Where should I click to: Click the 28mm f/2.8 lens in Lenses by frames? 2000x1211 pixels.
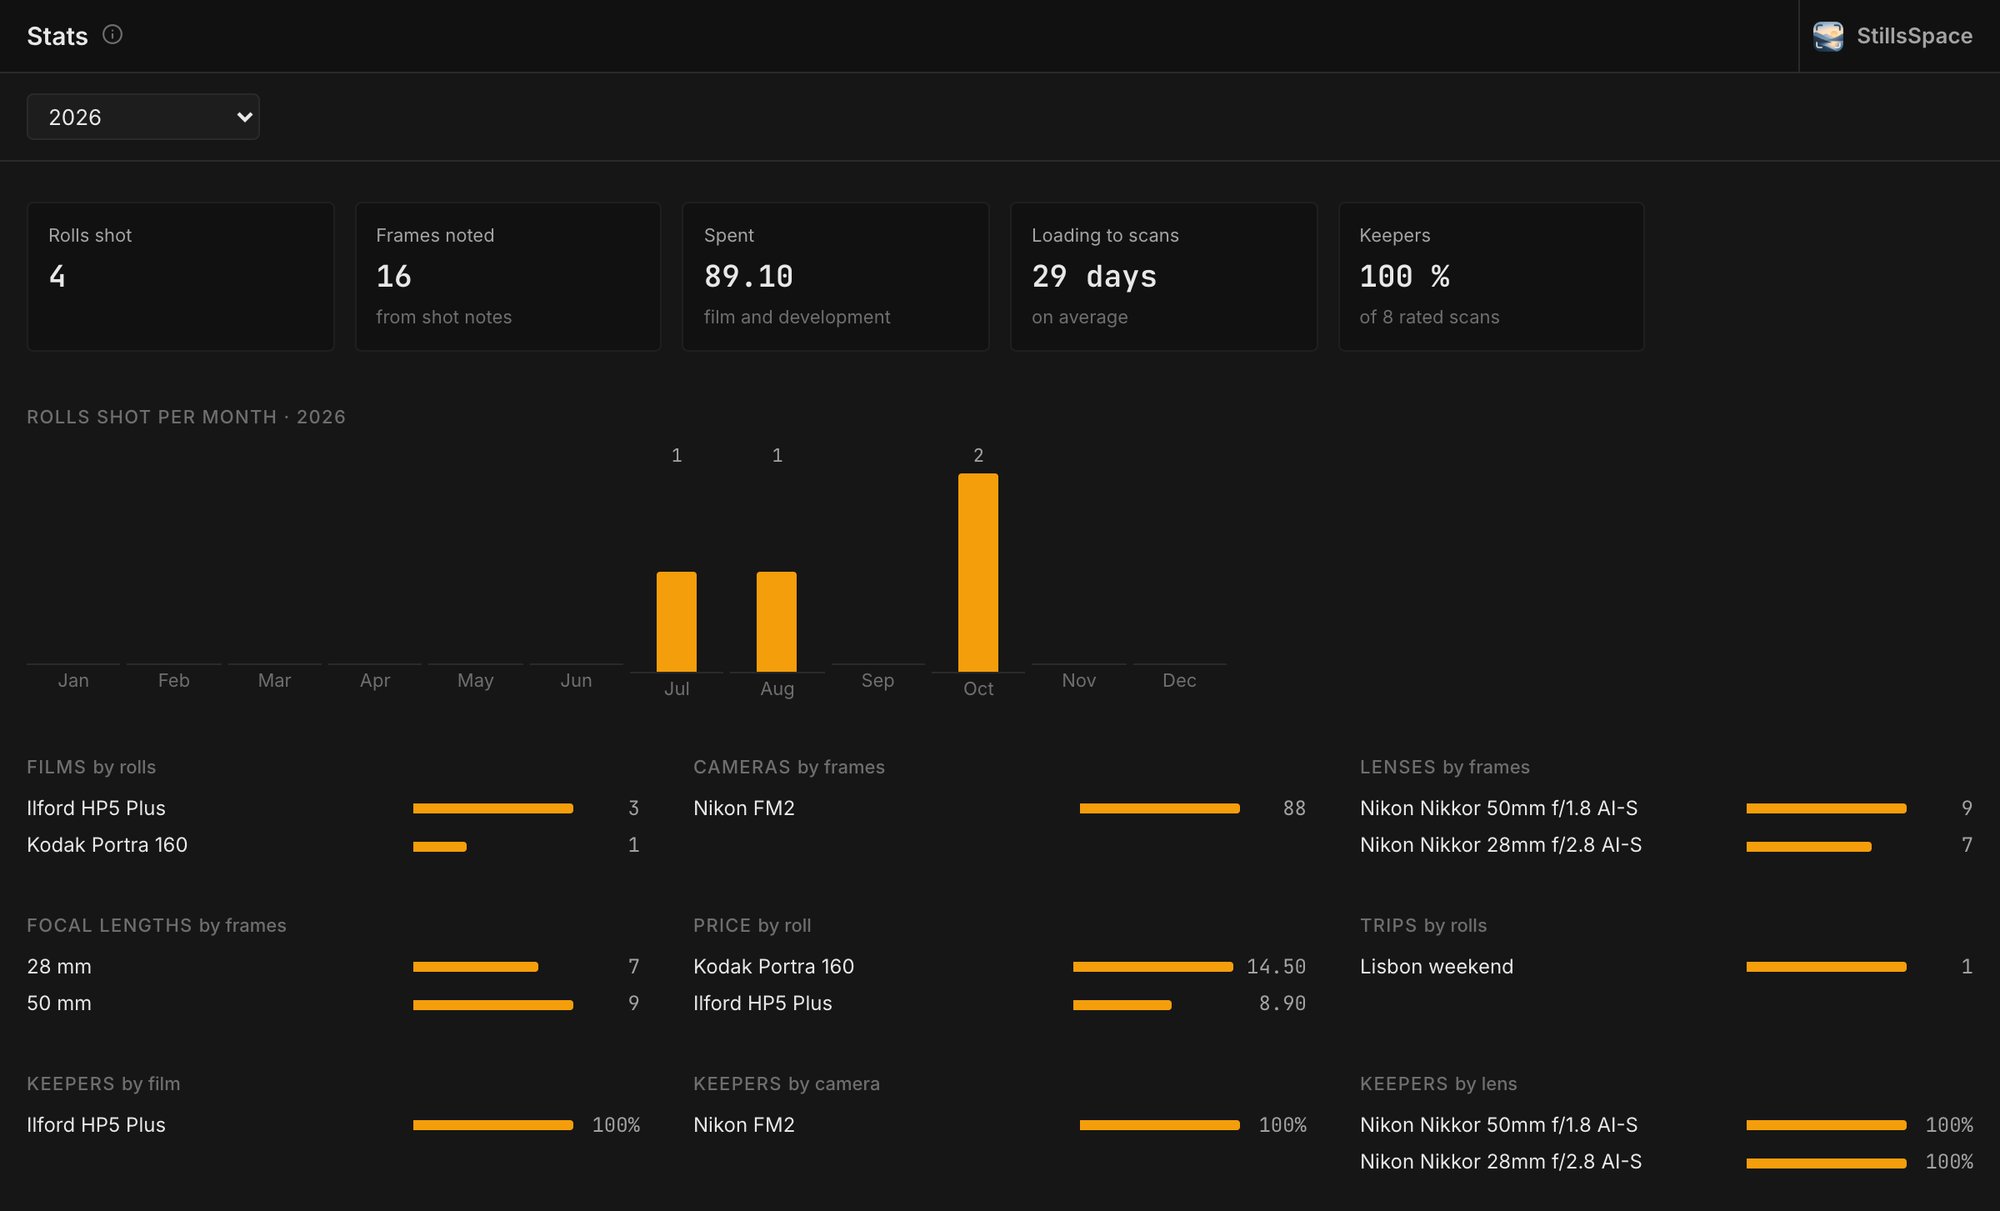point(1667,845)
